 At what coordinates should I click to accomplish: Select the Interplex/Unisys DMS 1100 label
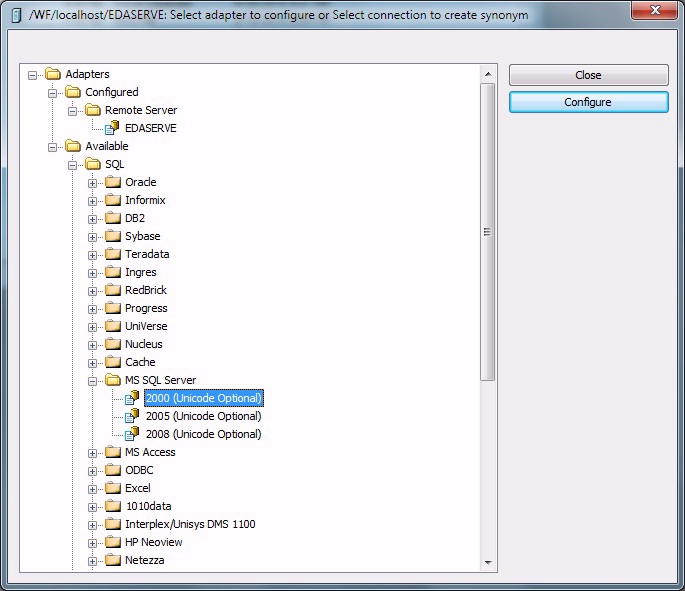[190, 524]
